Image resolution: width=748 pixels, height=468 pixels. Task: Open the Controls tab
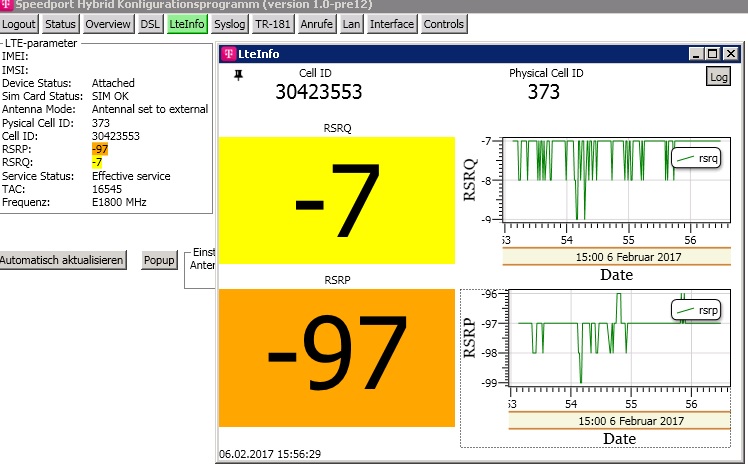click(444, 24)
